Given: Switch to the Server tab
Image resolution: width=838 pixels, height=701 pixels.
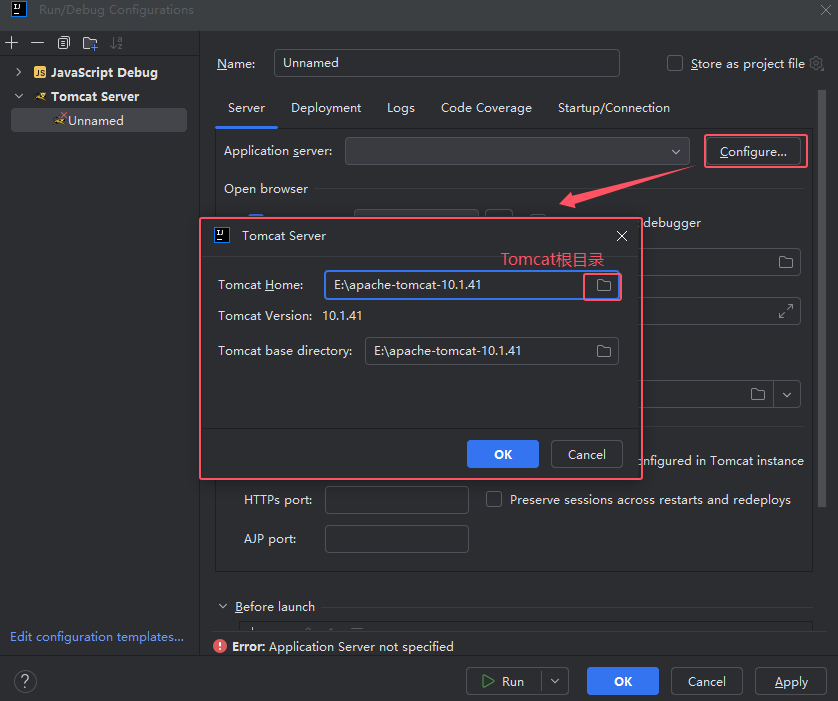Looking at the screenshot, I should point(246,108).
